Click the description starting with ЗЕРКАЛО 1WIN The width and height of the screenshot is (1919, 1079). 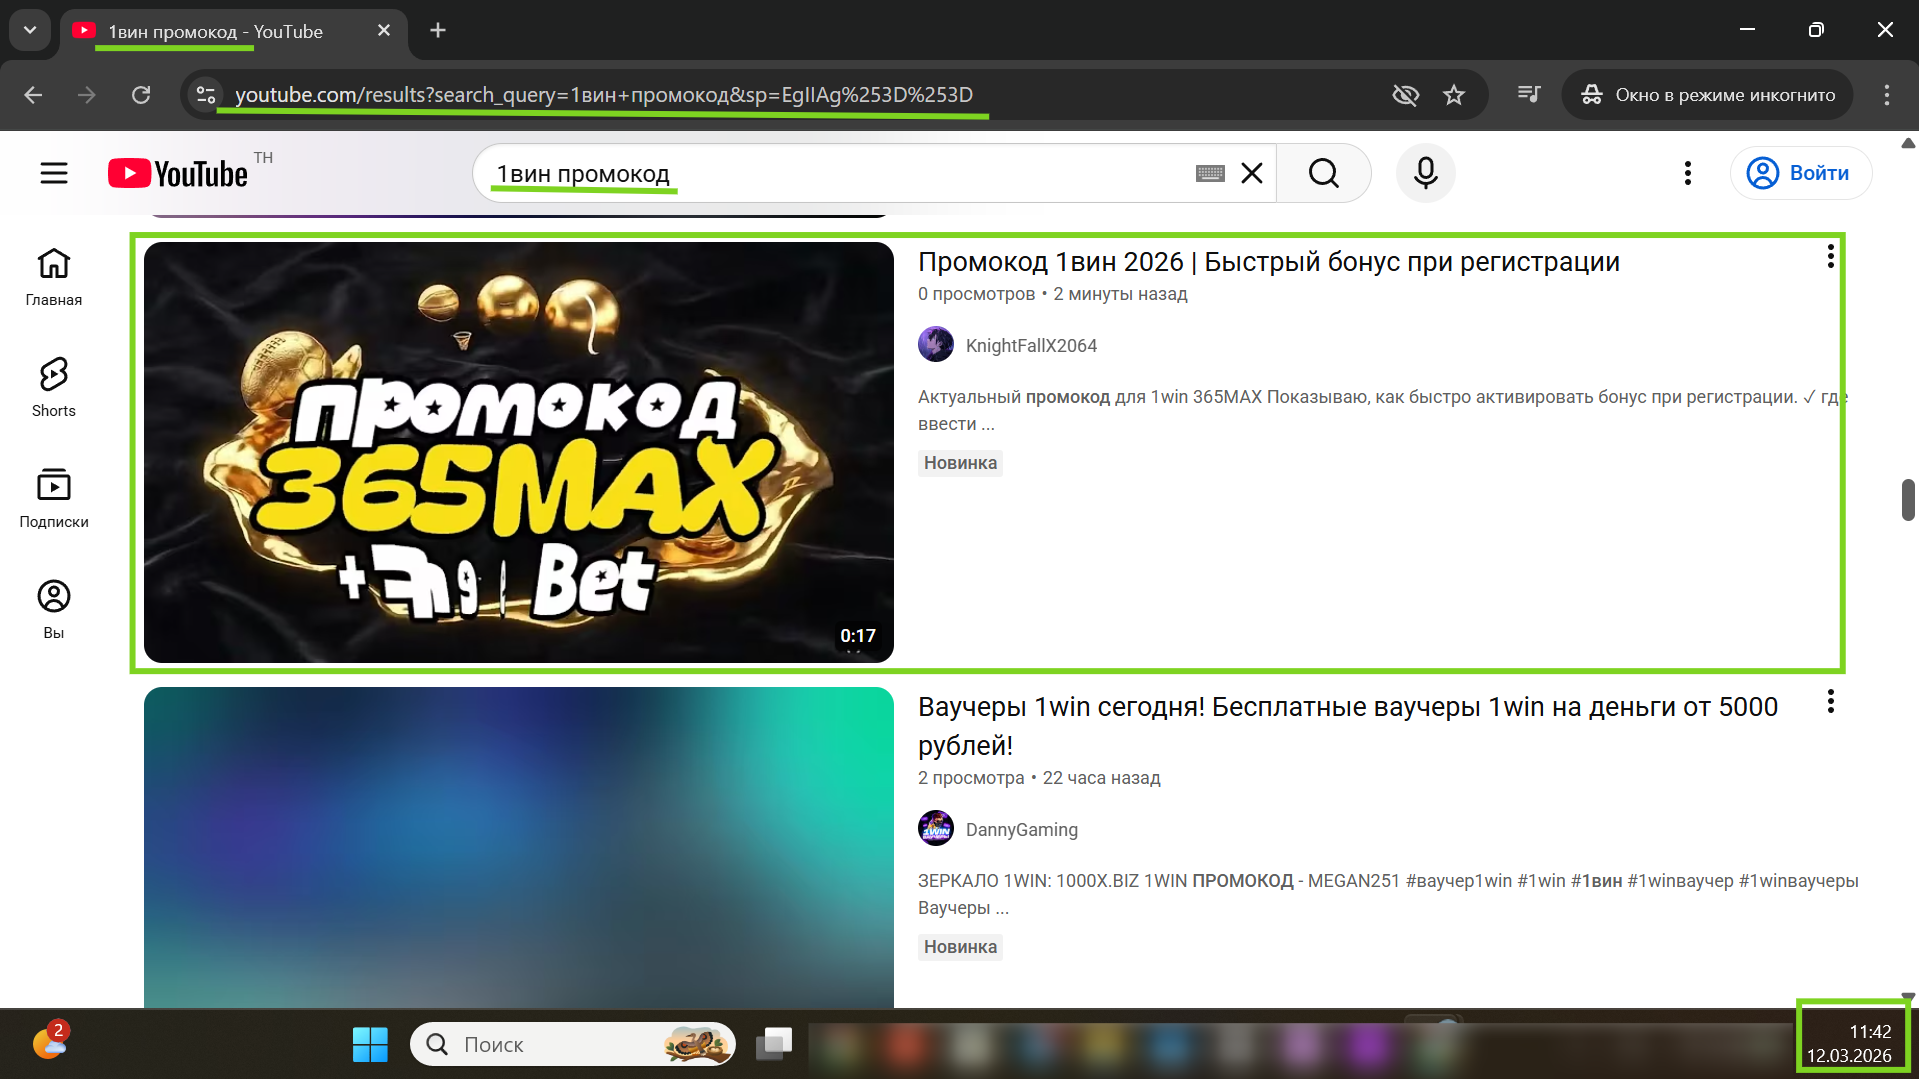1388,894
